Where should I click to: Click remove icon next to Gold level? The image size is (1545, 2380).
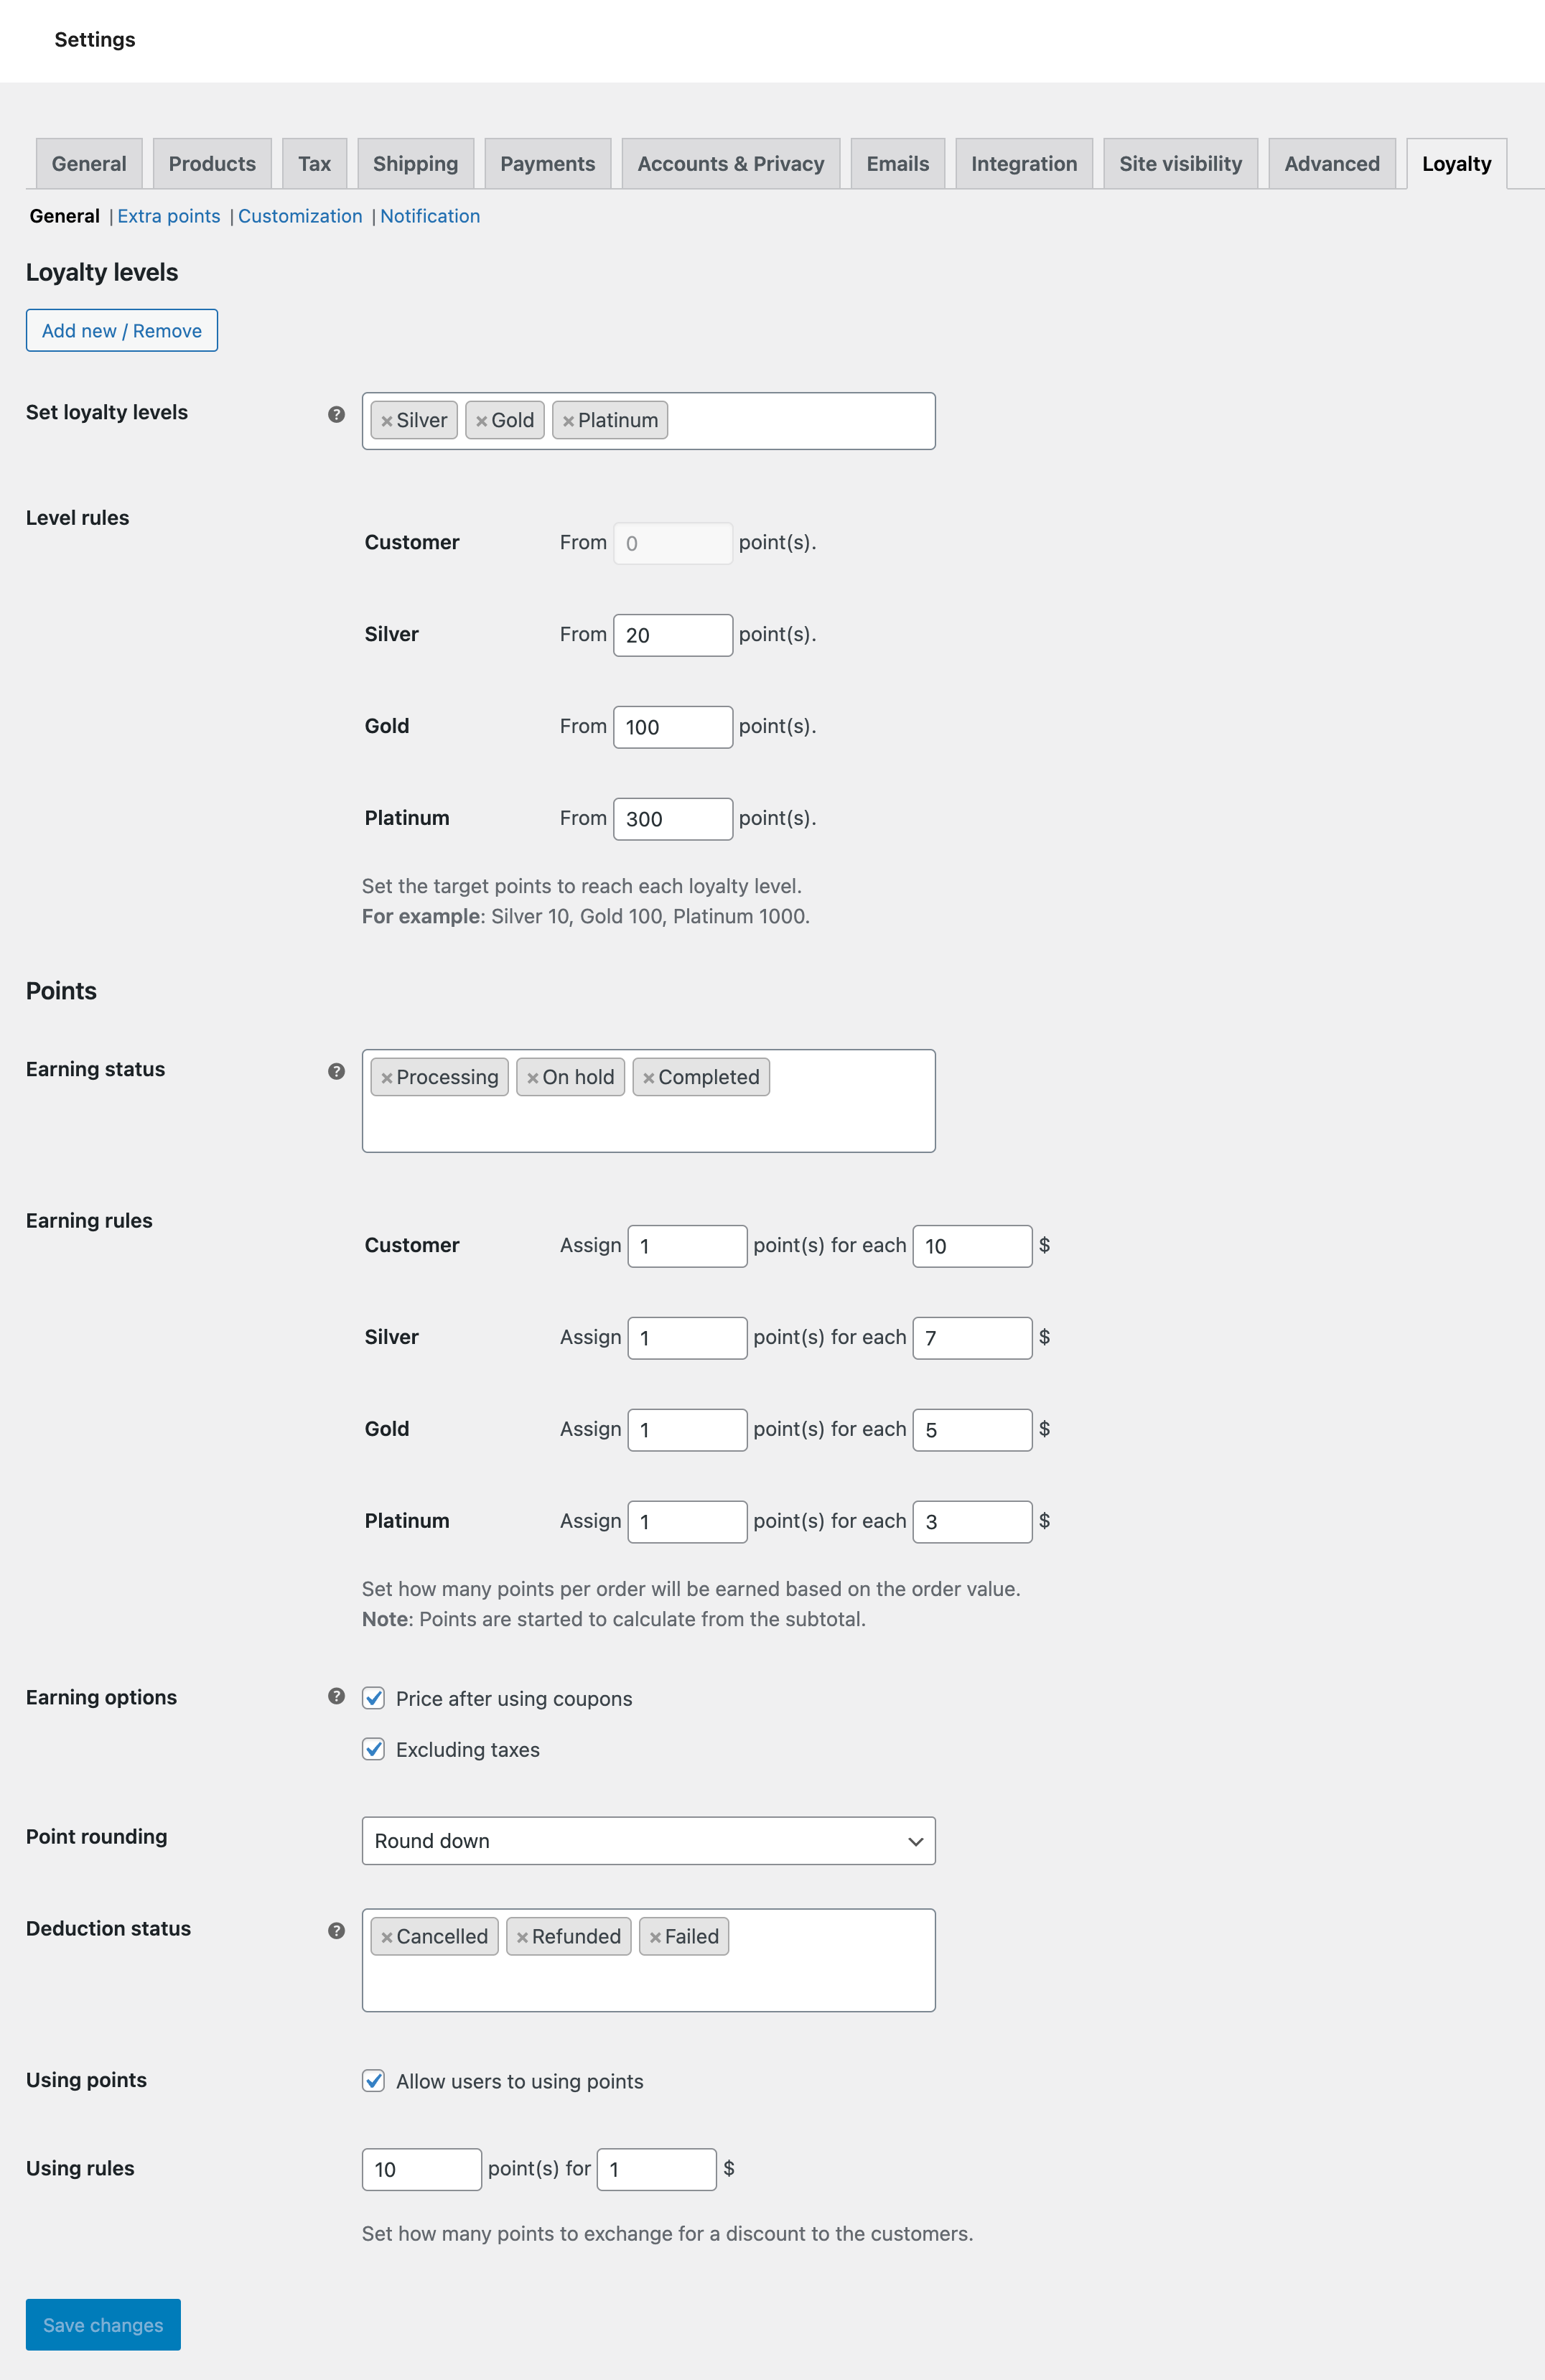(x=482, y=420)
